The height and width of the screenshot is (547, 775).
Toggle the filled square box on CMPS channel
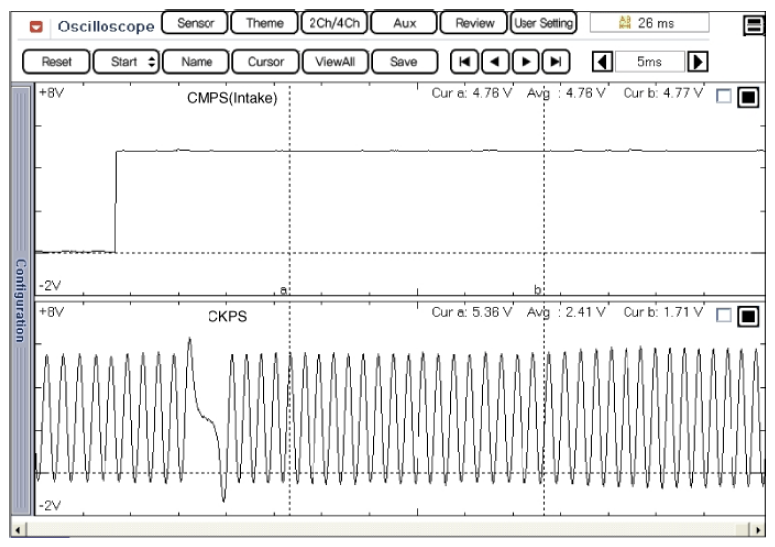[x=748, y=96]
